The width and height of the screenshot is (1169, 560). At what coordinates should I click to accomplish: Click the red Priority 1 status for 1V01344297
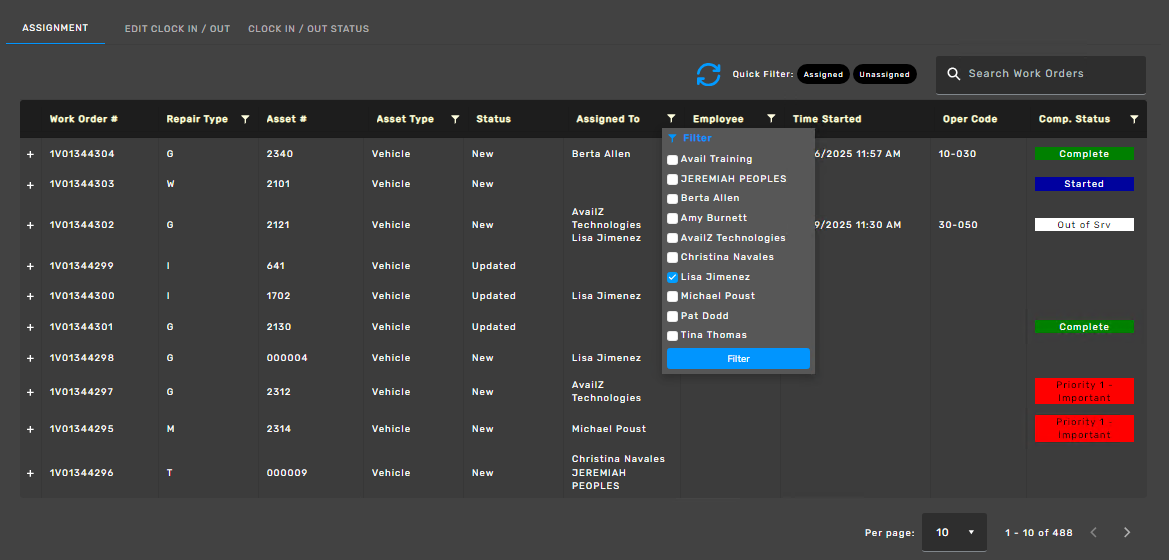[1084, 391]
